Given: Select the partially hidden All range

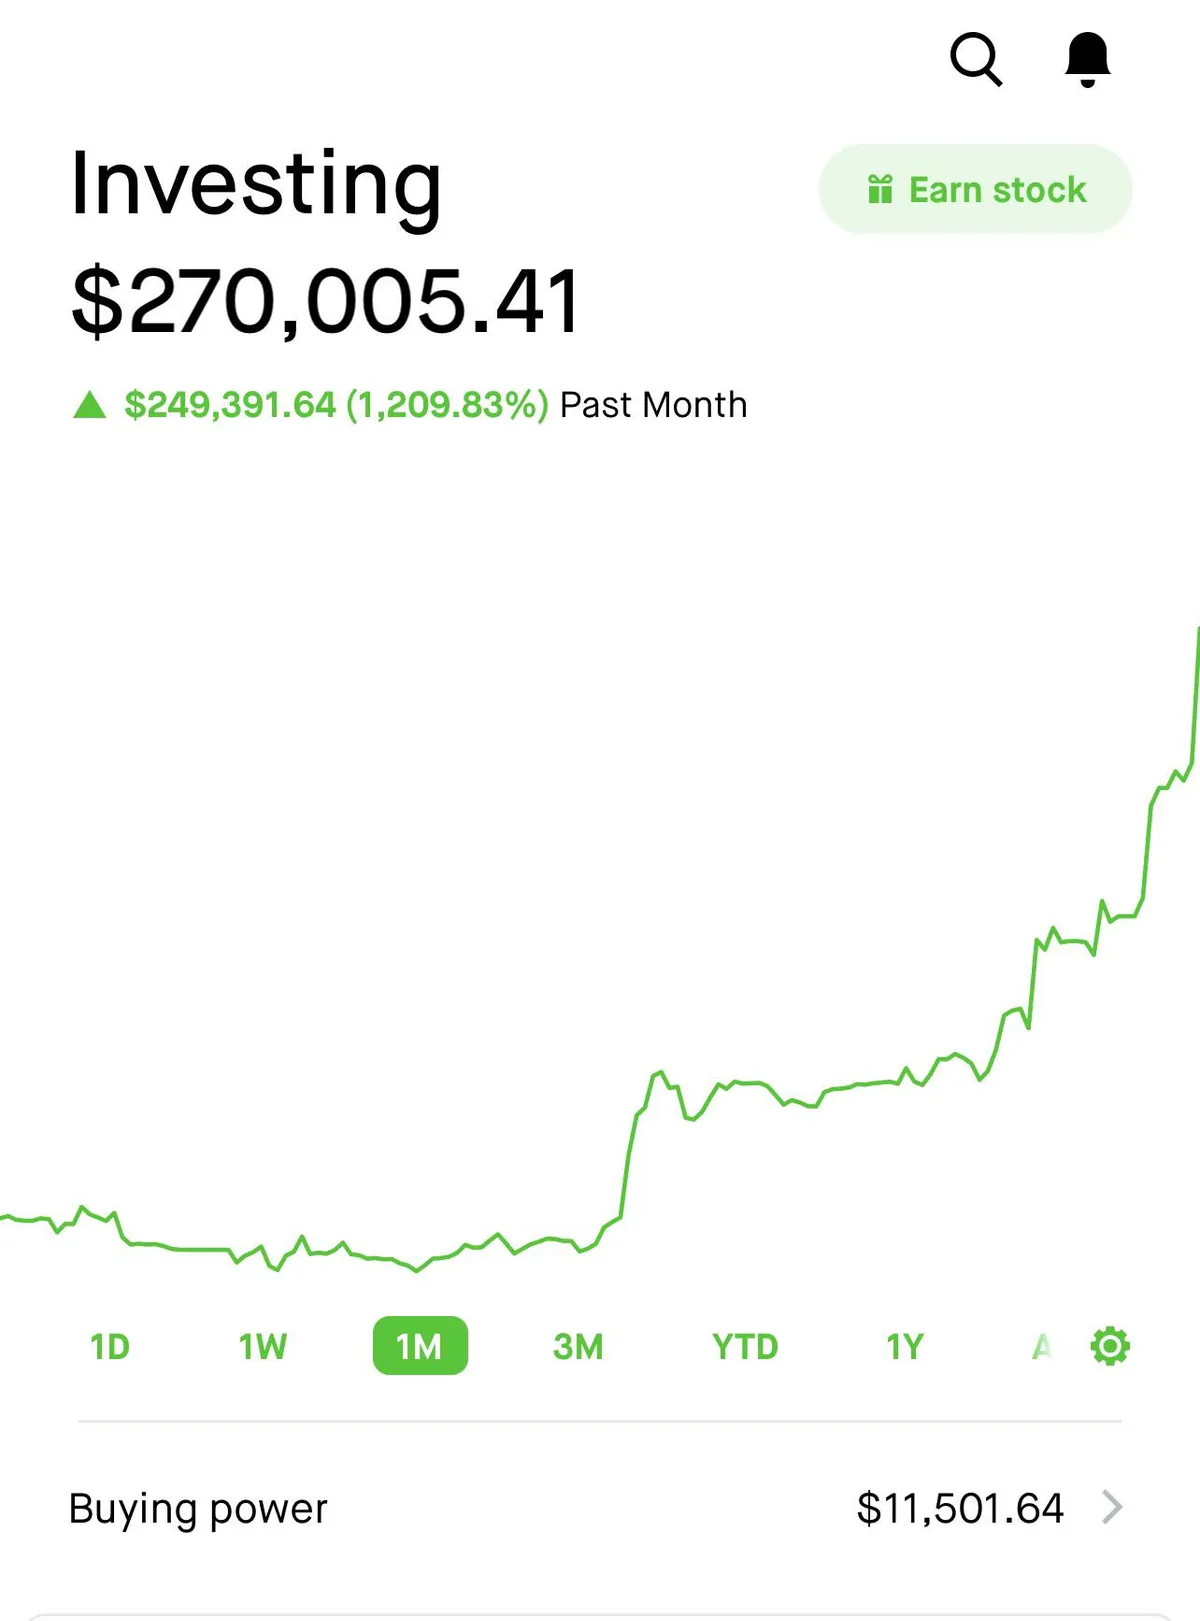Looking at the screenshot, I should pos(1043,1347).
